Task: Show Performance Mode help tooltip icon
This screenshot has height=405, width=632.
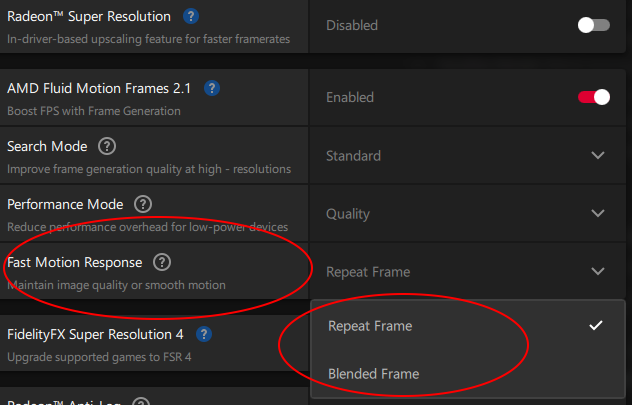Action: [x=143, y=204]
